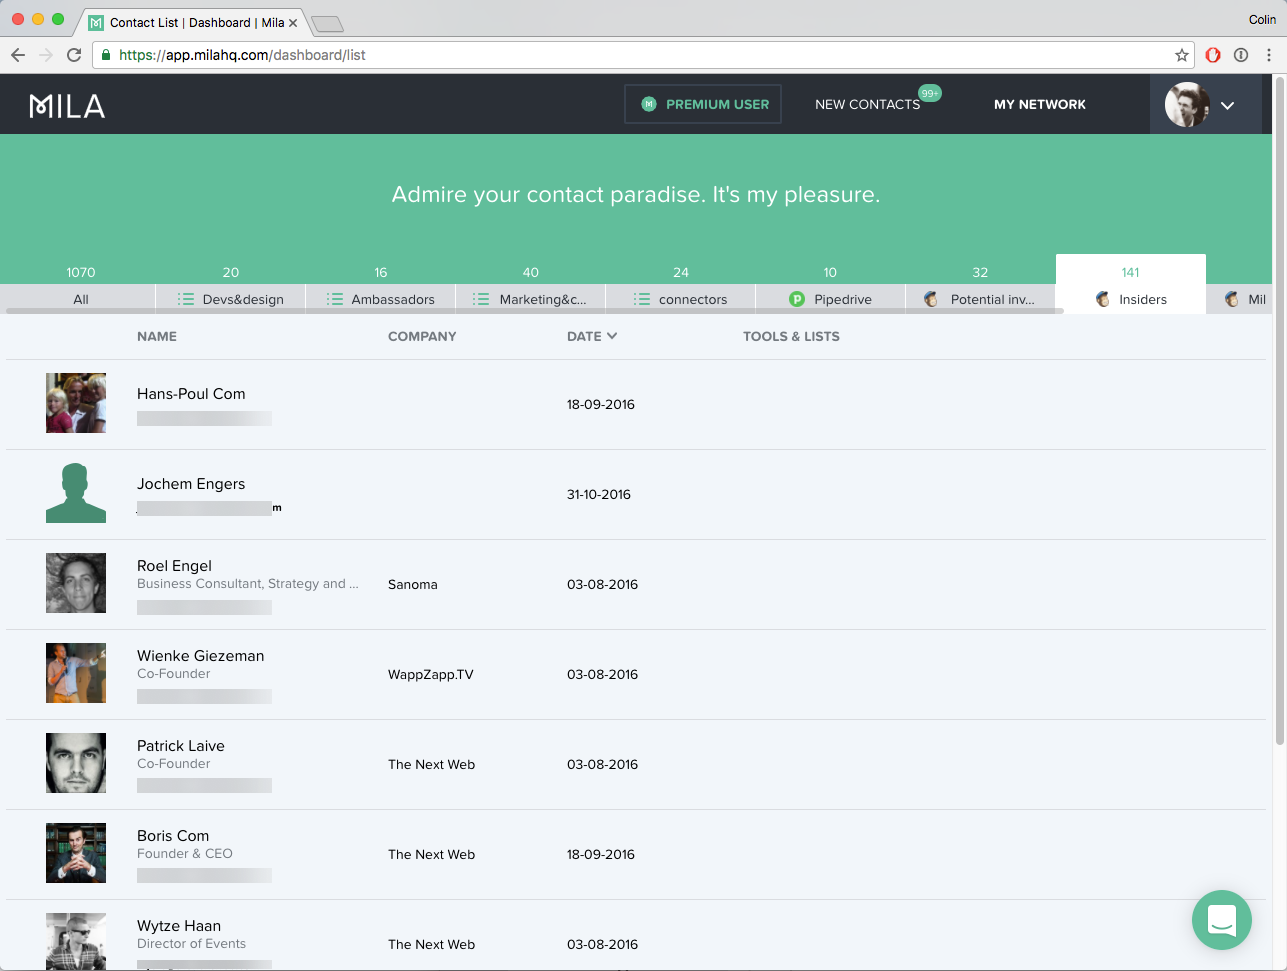Screen dimensions: 1287x971
Task: Open contact Roel Engel
Action: 174,566
